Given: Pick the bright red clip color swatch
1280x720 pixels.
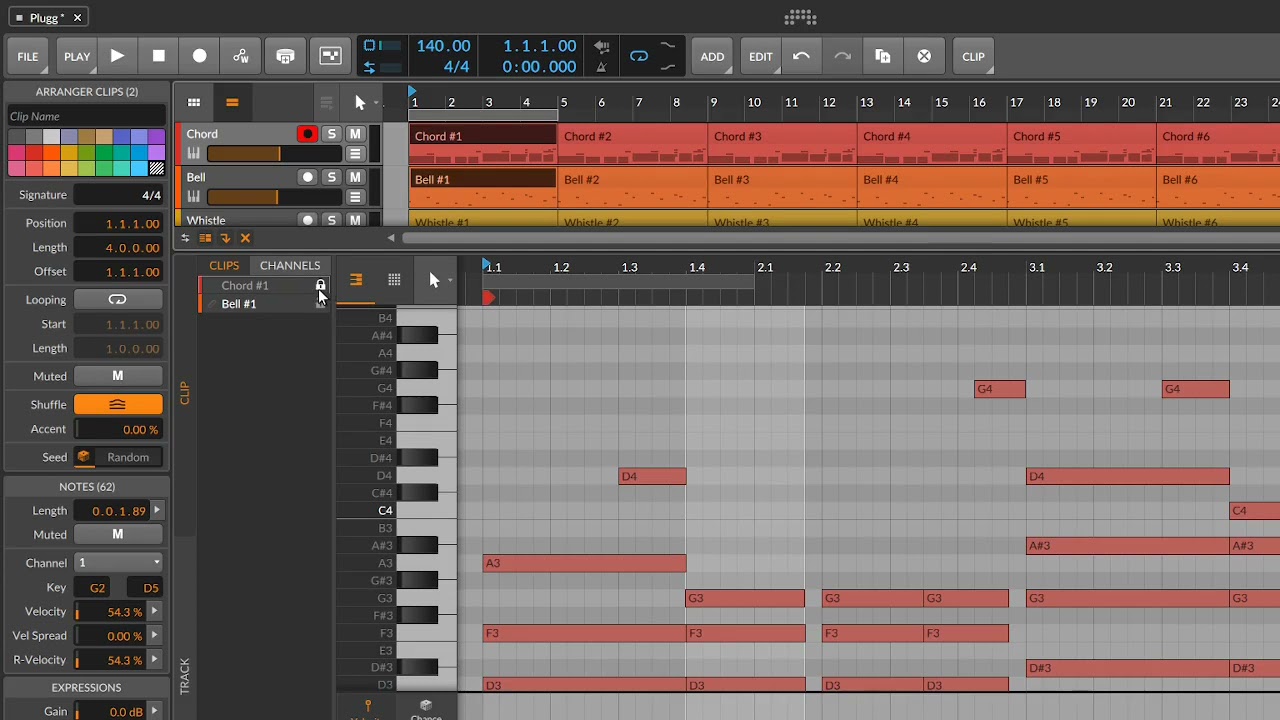Looking at the screenshot, I should 33,153.
